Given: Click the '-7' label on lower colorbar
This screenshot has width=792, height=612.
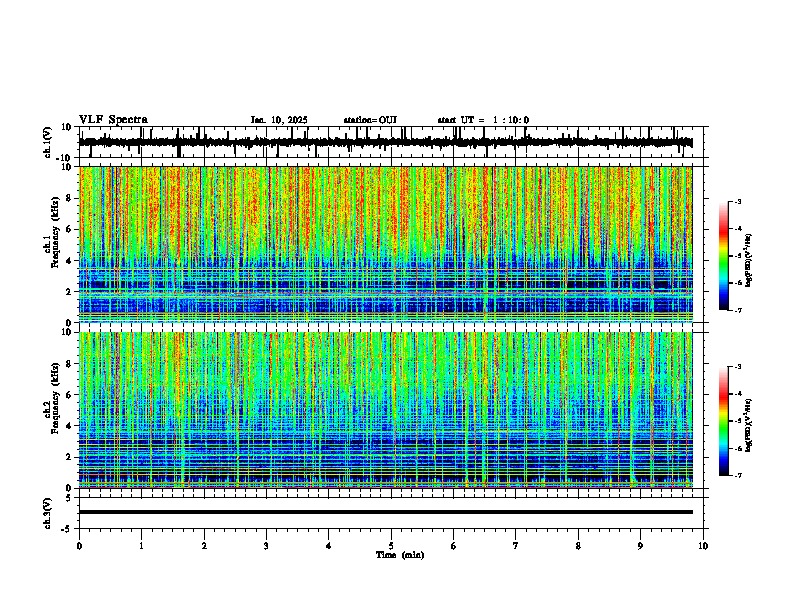Looking at the screenshot, I should pyautogui.click(x=738, y=476).
